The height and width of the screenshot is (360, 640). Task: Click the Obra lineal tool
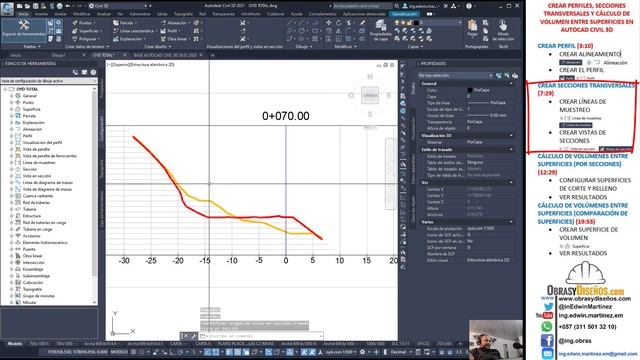pos(175,39)
